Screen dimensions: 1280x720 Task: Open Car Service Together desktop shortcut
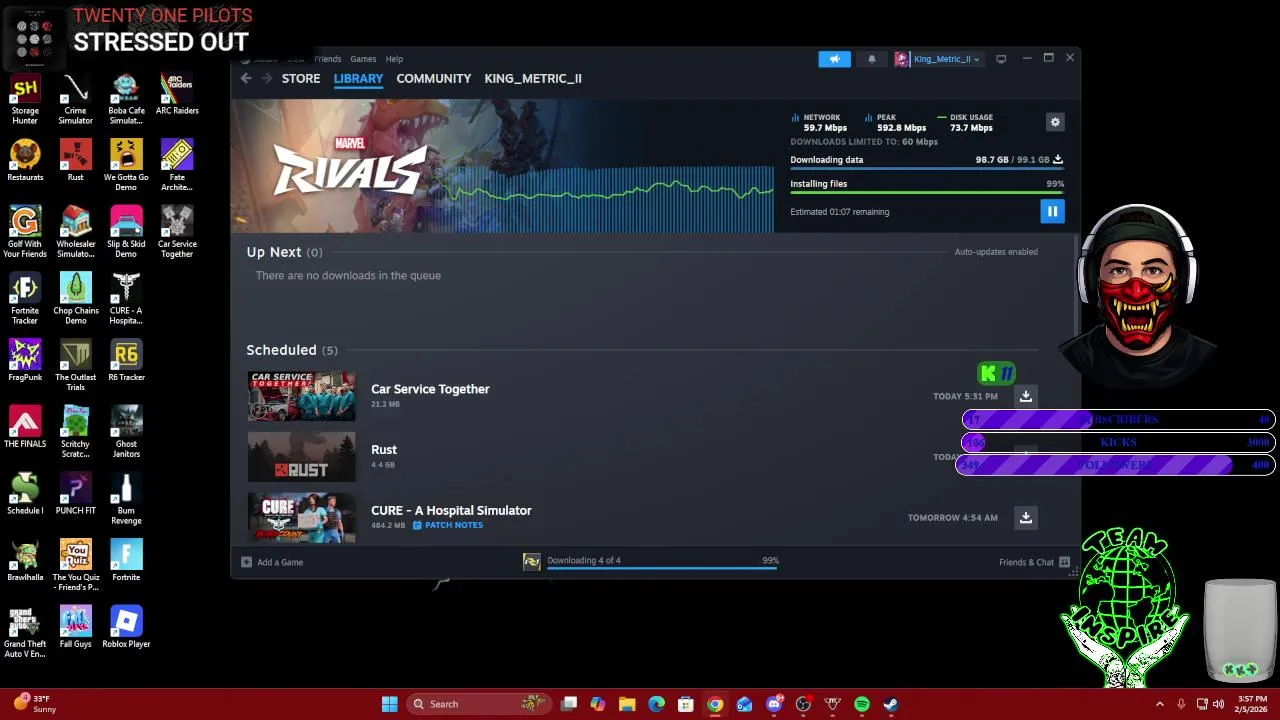(x=177, y=232)
